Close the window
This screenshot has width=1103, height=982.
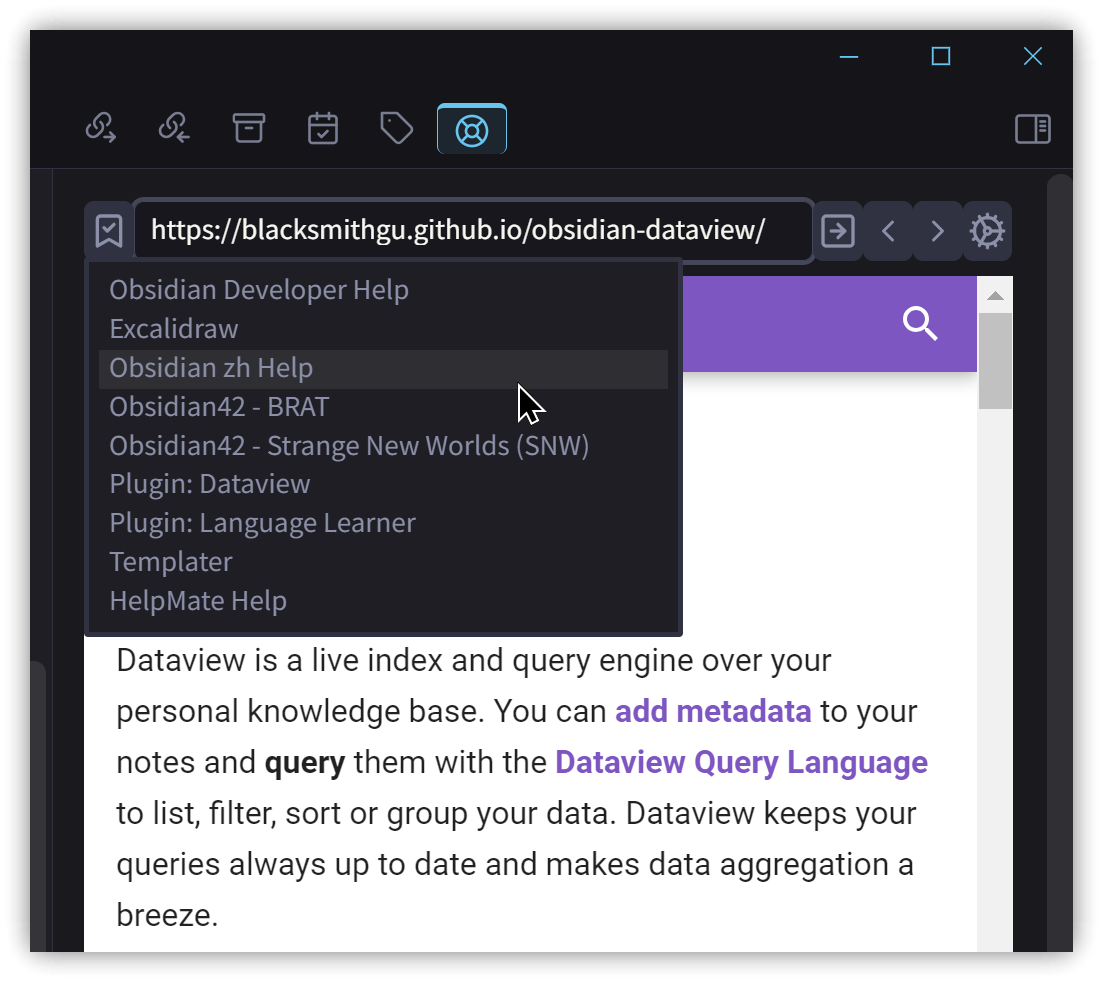pyautogui.click(x=1033, y=56)
